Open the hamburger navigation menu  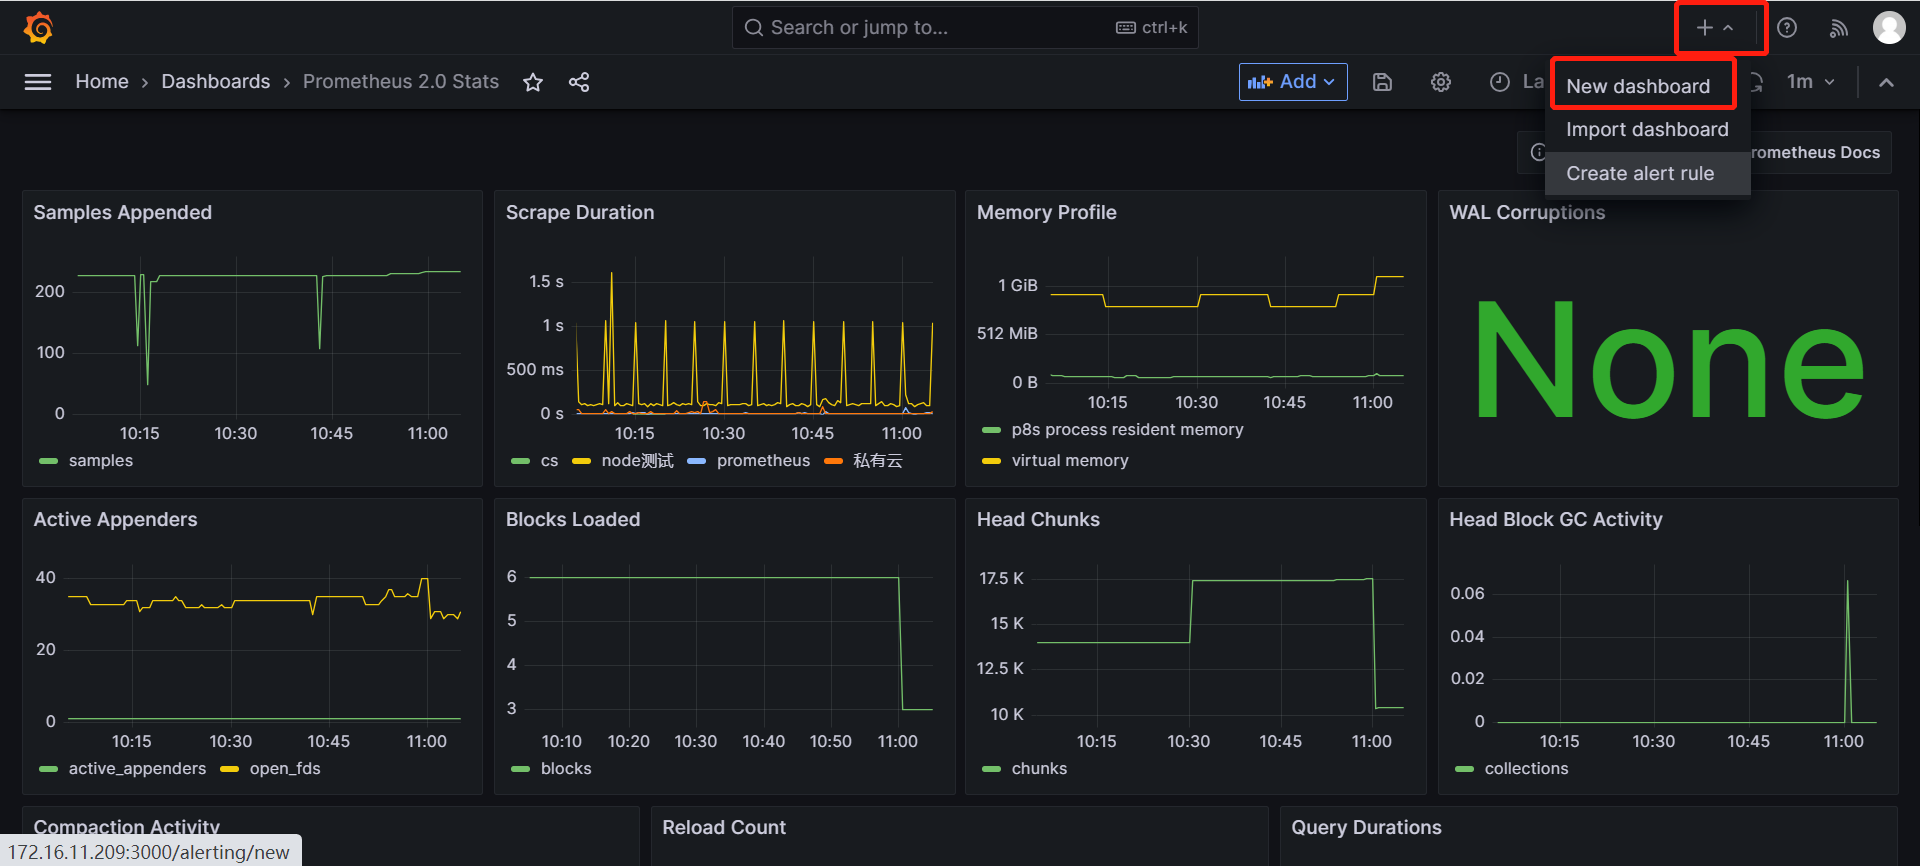(x=38, y=82)
